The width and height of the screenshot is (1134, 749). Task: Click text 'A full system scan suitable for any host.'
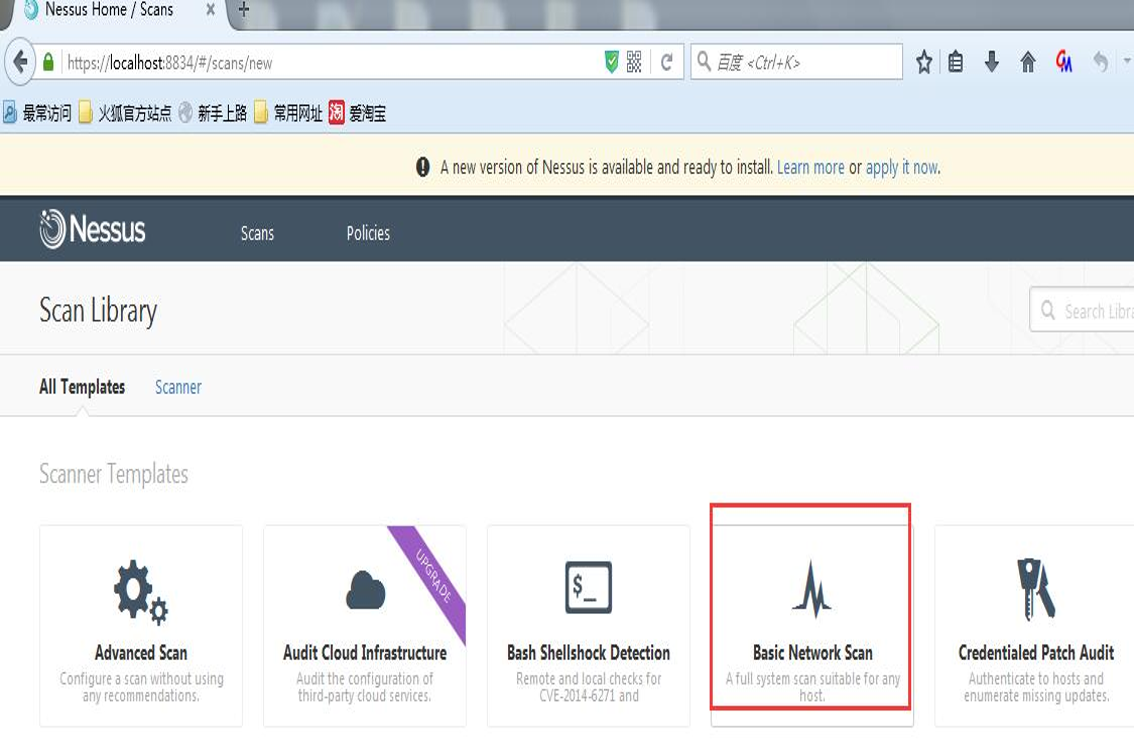pyautogui.click(x=812, y=688)
